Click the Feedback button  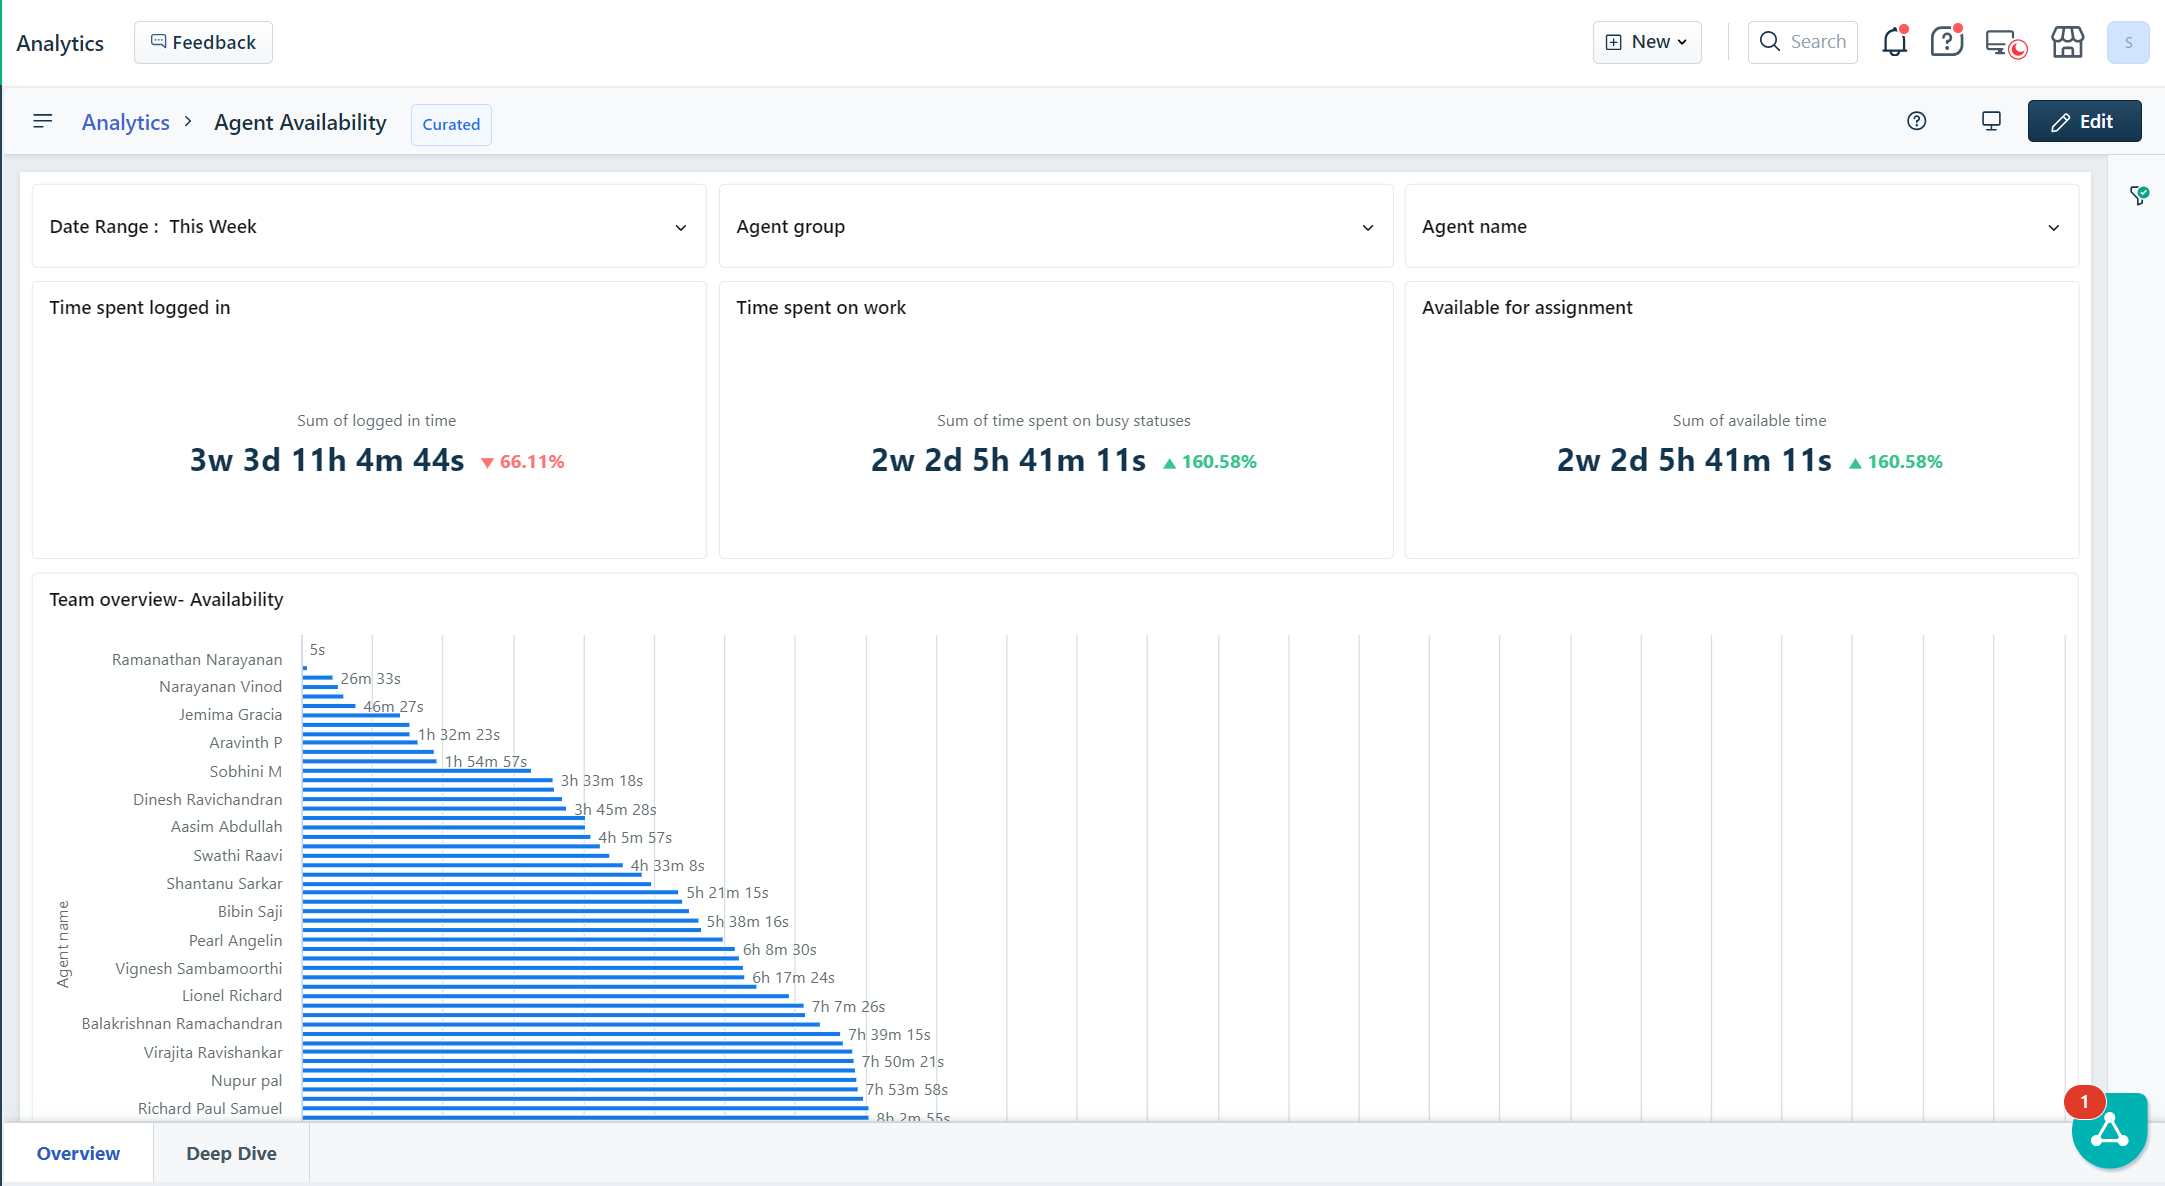click(203, 42)
